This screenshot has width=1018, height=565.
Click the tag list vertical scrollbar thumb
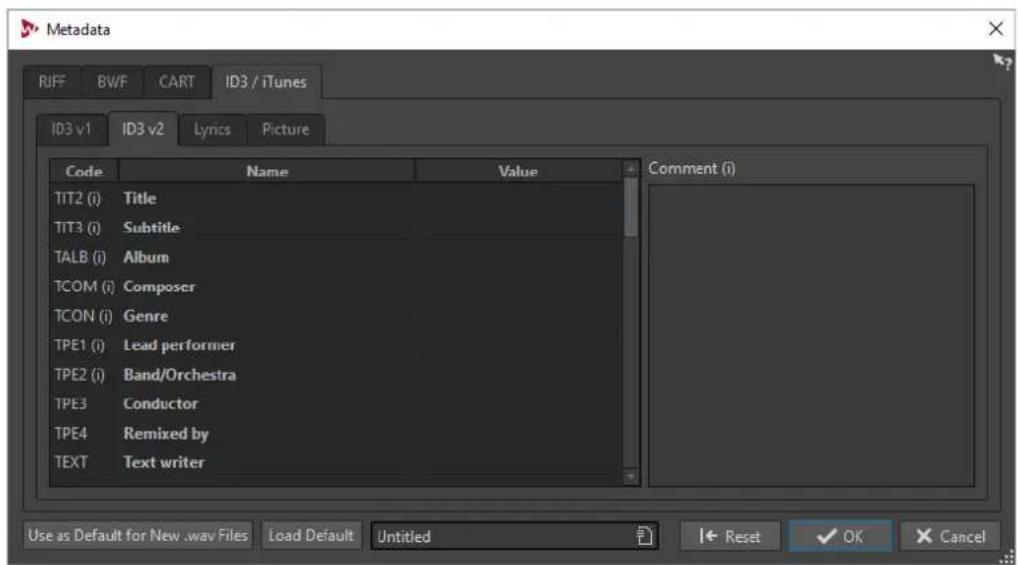pos(630,207)
